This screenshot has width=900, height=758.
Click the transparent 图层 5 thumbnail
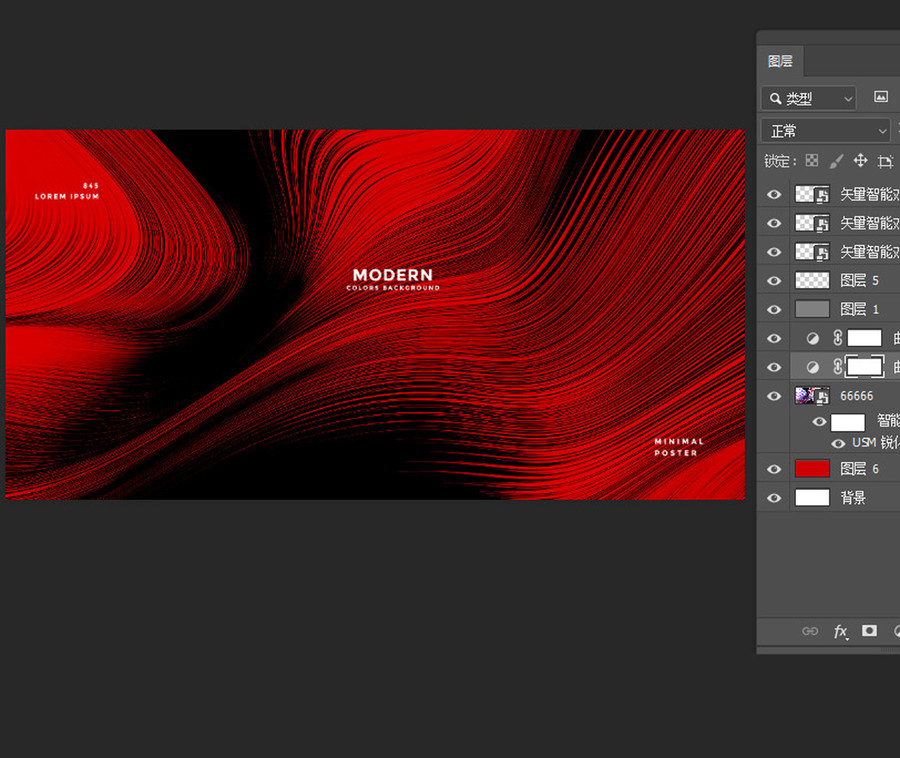point(812,281)
